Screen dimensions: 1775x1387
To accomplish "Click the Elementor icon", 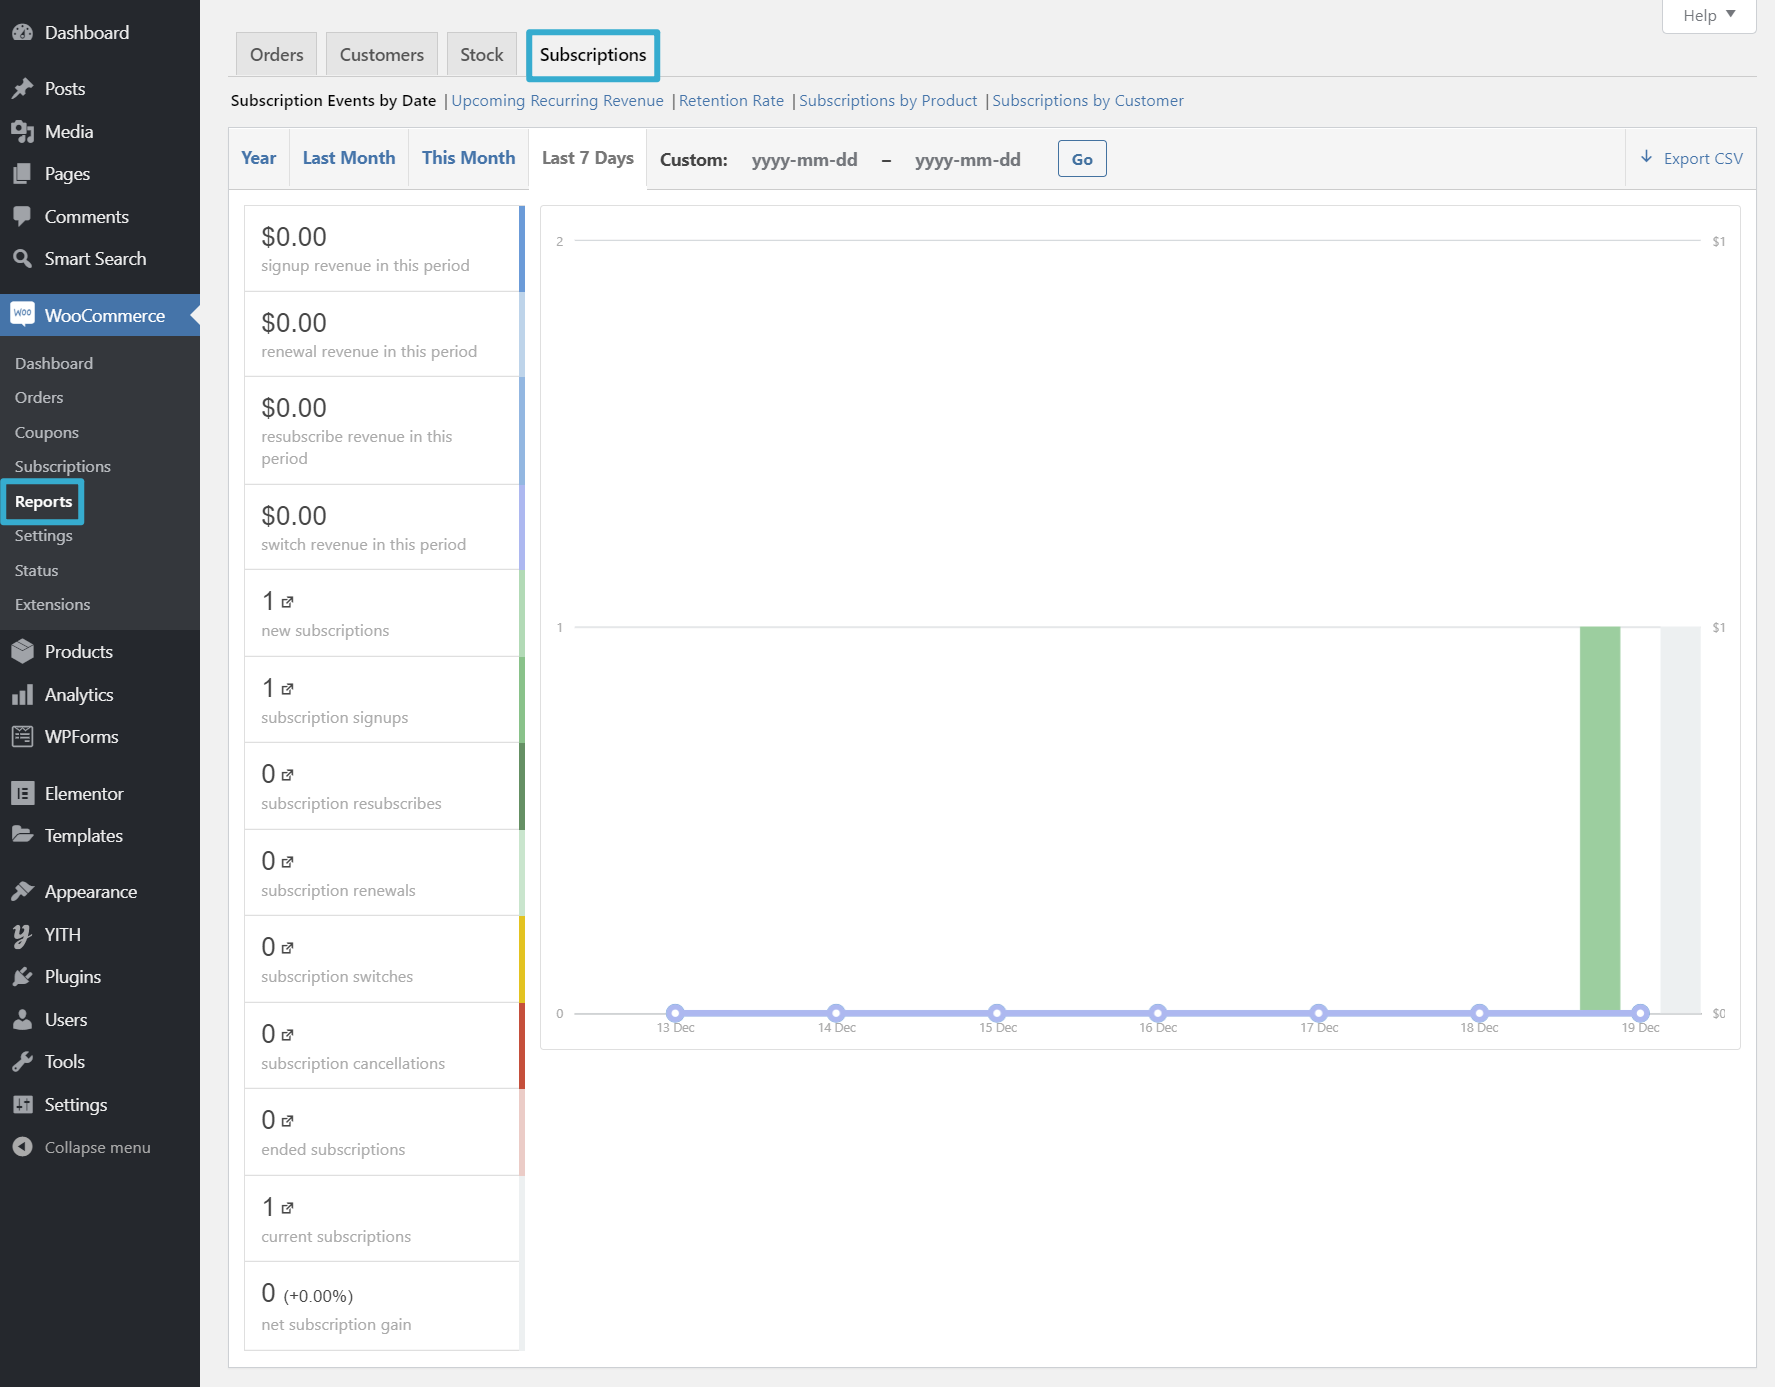I will click(x=22, y=793).
